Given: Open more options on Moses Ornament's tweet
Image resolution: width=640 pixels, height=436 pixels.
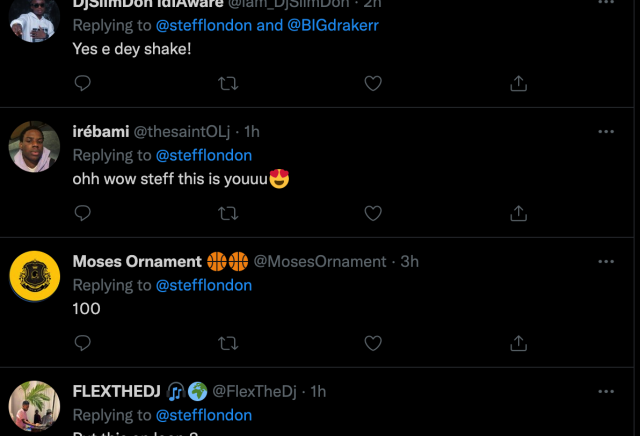Looking at the screenshot, I should (x=606, y=262).
